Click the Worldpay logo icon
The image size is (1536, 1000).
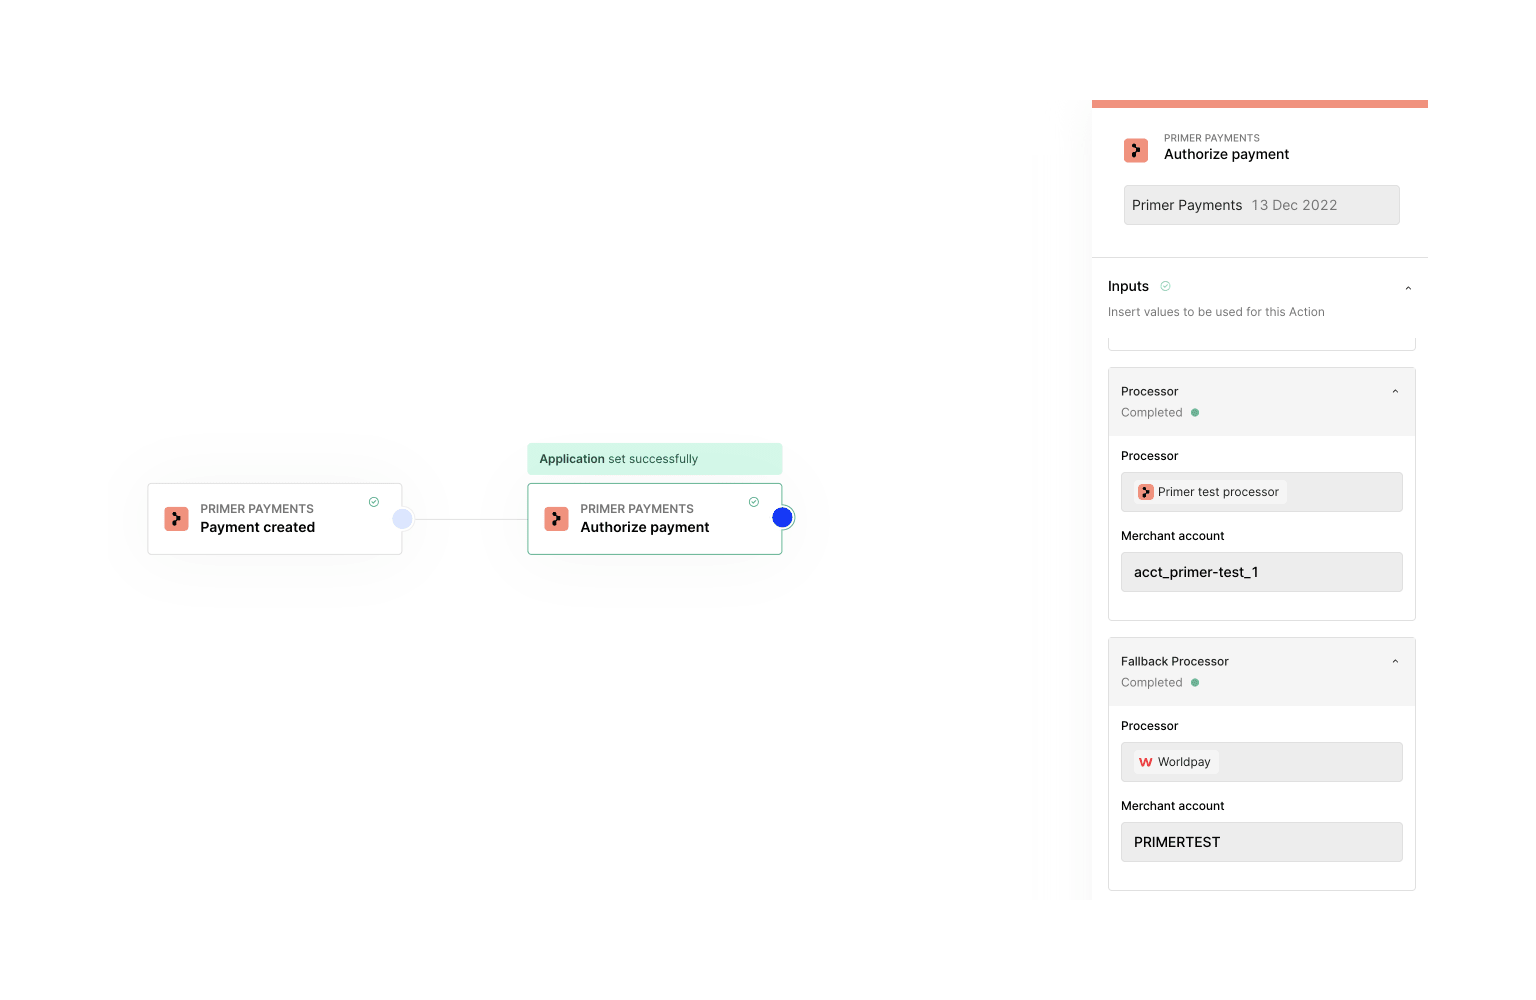tap(1146, 762)
